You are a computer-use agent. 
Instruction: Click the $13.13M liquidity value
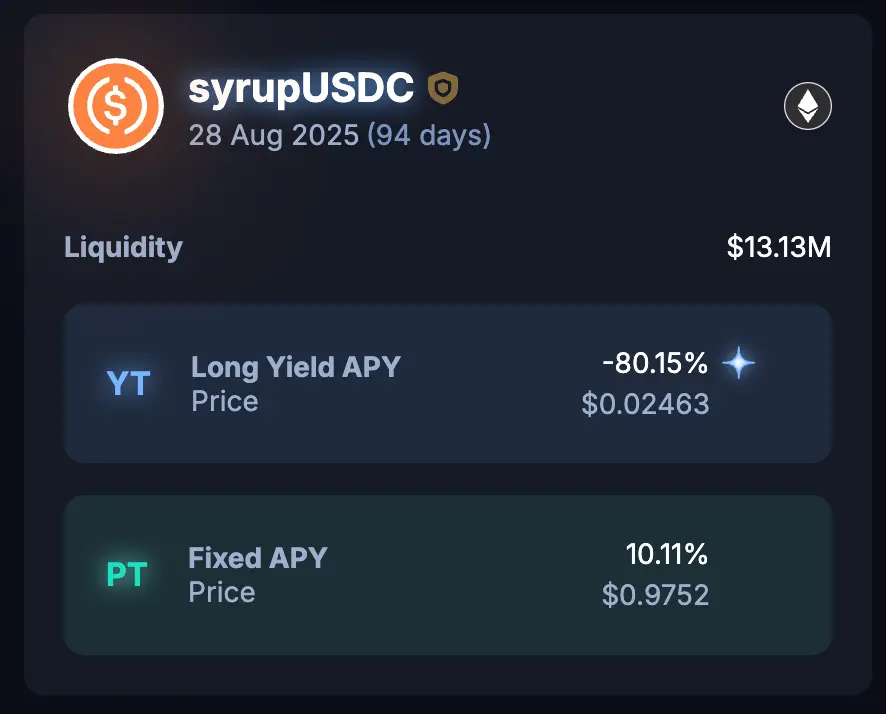pos(779,247)
